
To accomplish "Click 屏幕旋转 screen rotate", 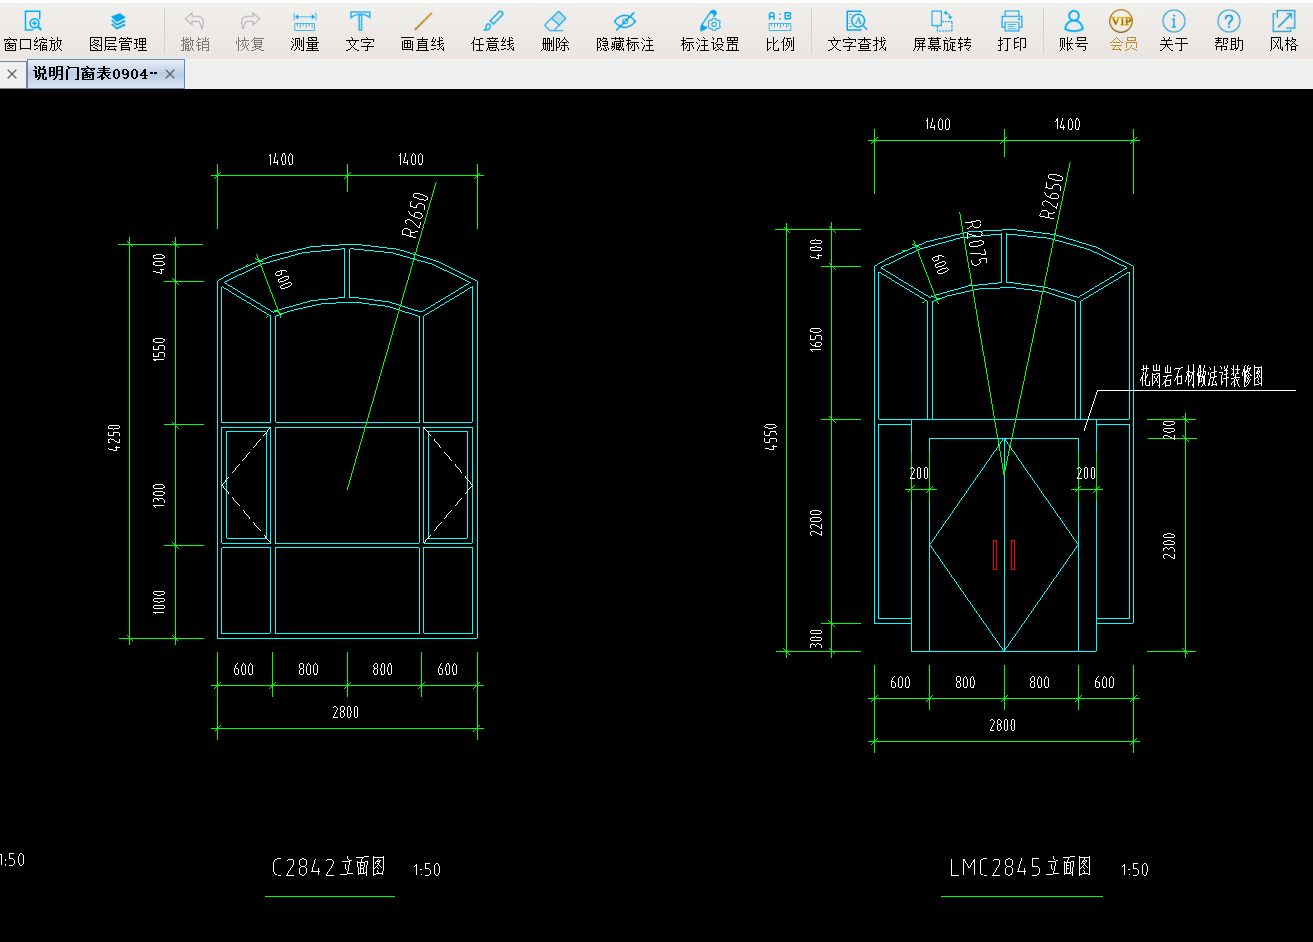I will tap(942, 31).
